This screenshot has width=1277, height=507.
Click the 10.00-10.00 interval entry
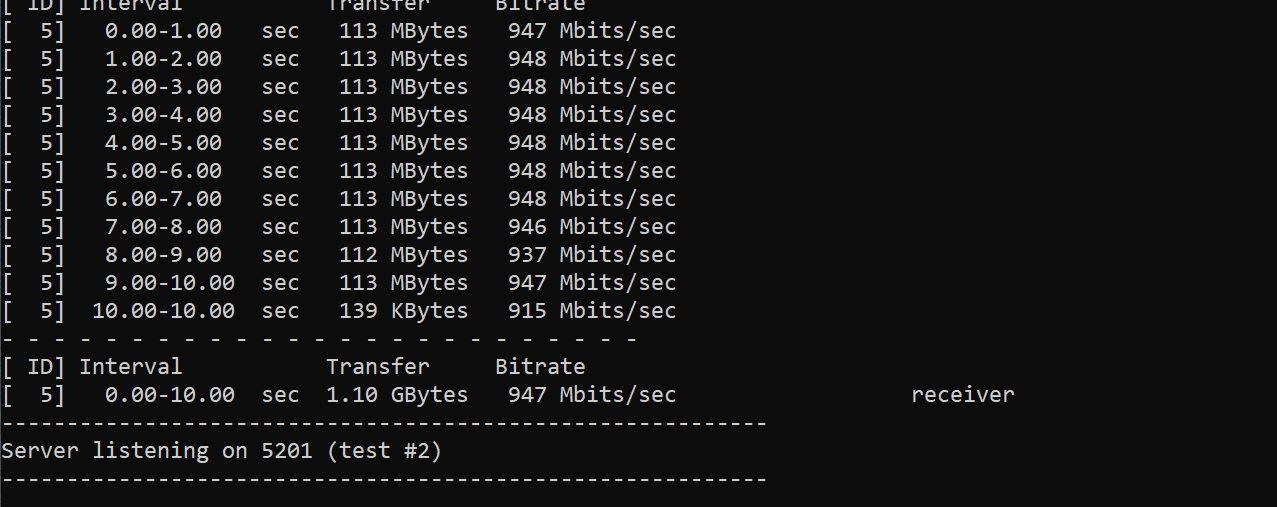pyautogui.click(x=163, y=310)
